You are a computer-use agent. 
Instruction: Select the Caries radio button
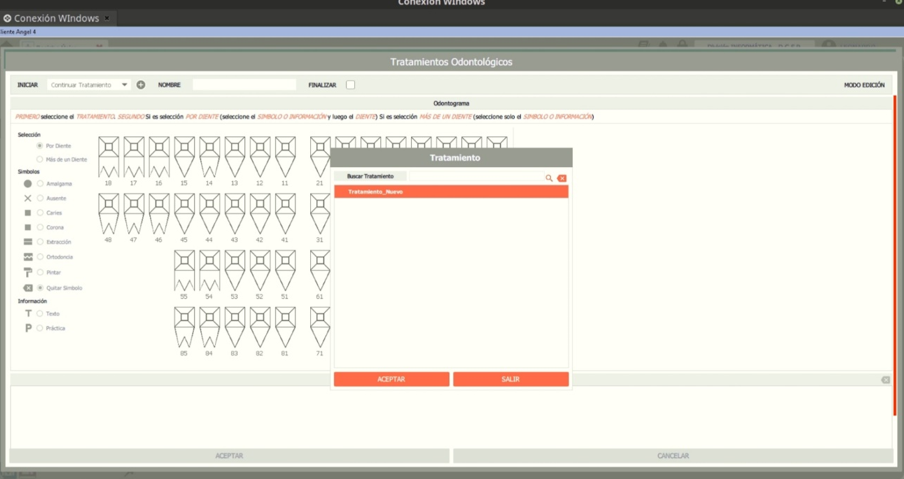40,213
